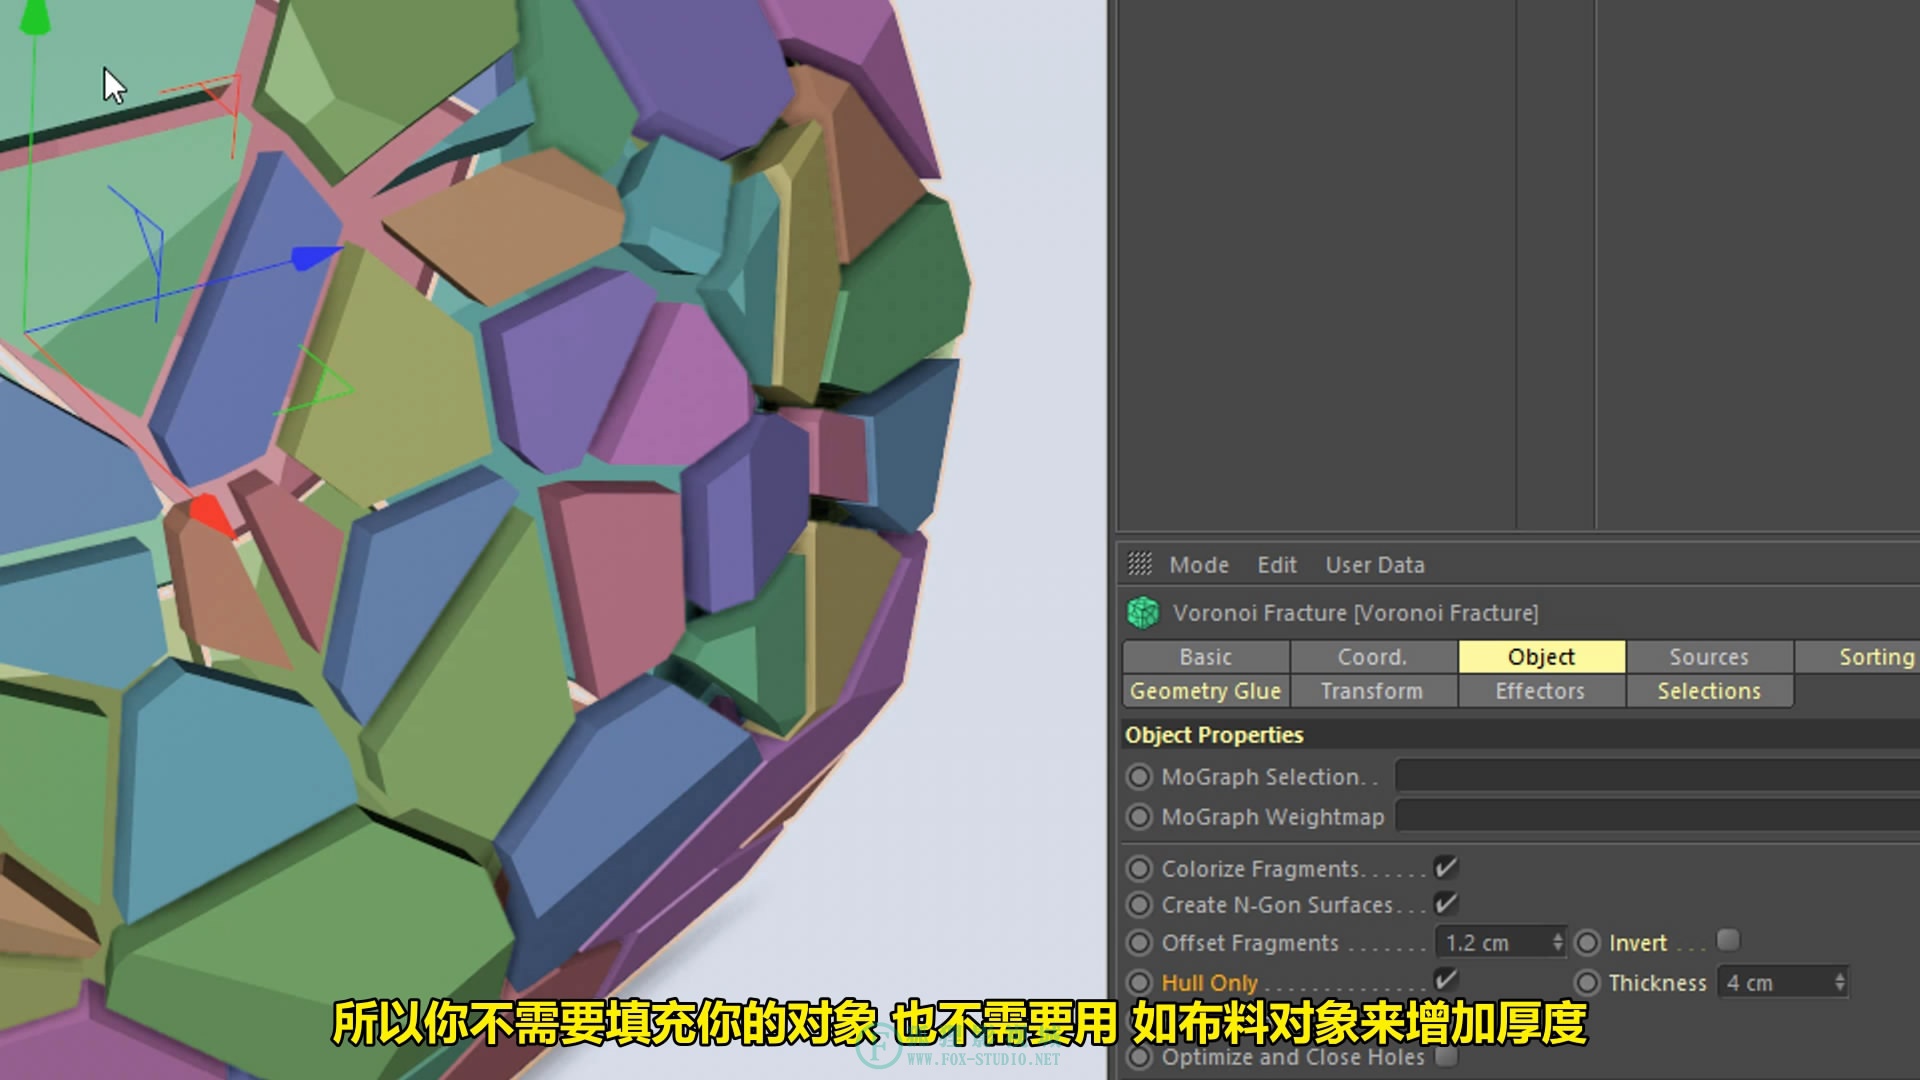The width and height of the screenshot is (1920, 1080).
Task: Open the User Data menu
Action: click(1375, 565)
